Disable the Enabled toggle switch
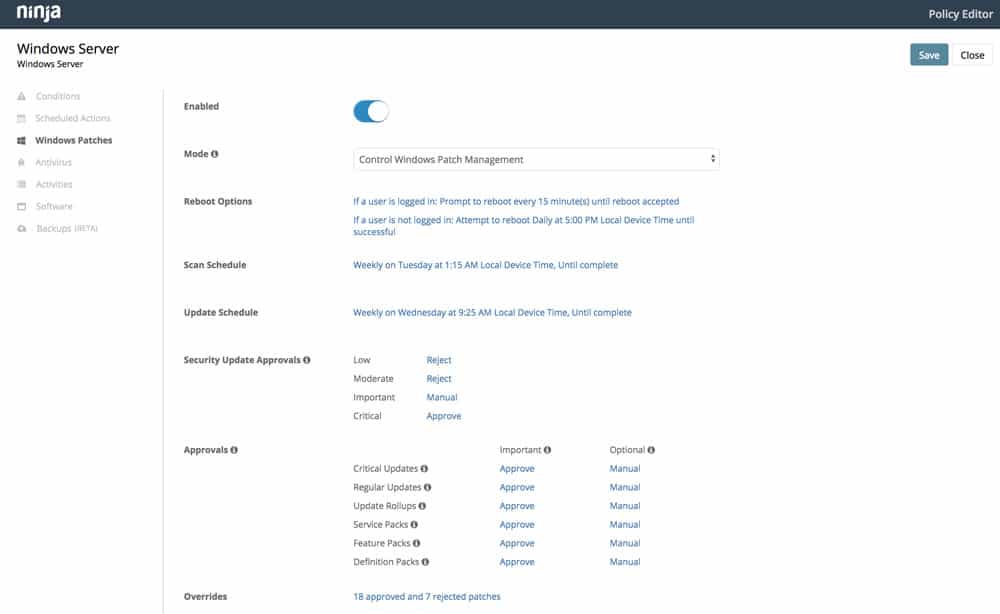 (x=370, y=111)
